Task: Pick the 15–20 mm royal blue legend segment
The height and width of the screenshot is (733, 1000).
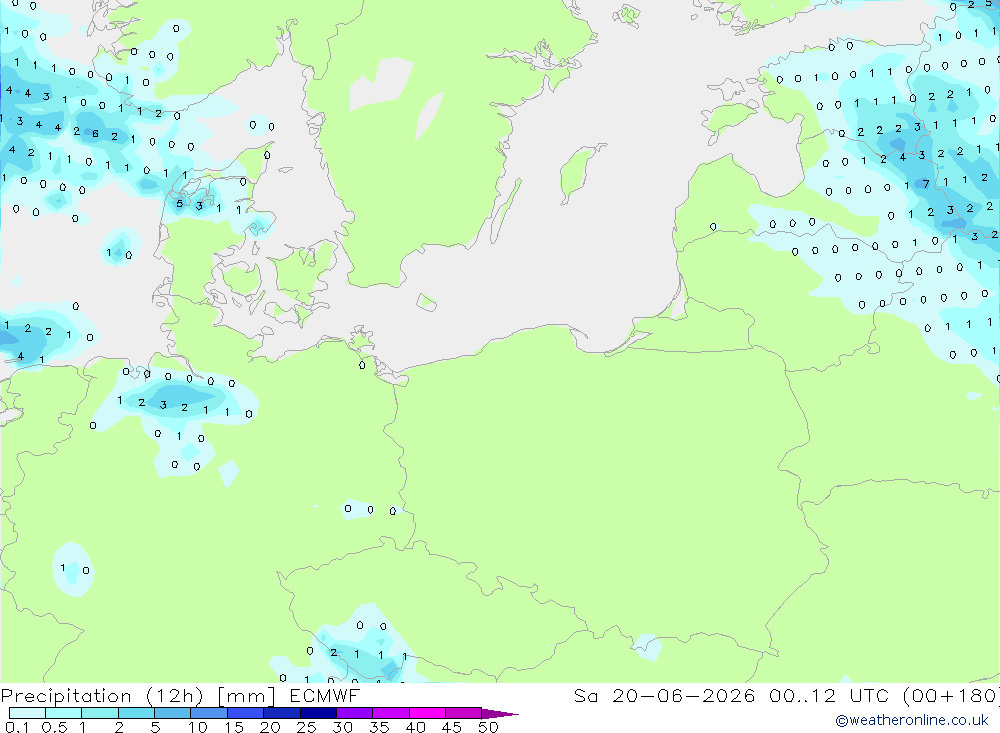Action: [245, 713]
